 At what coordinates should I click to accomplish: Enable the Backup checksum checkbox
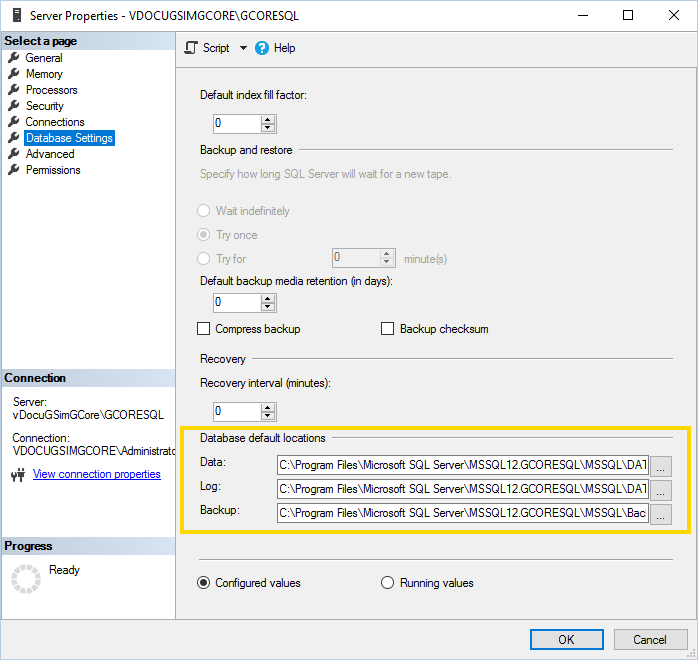pos(388,329)
